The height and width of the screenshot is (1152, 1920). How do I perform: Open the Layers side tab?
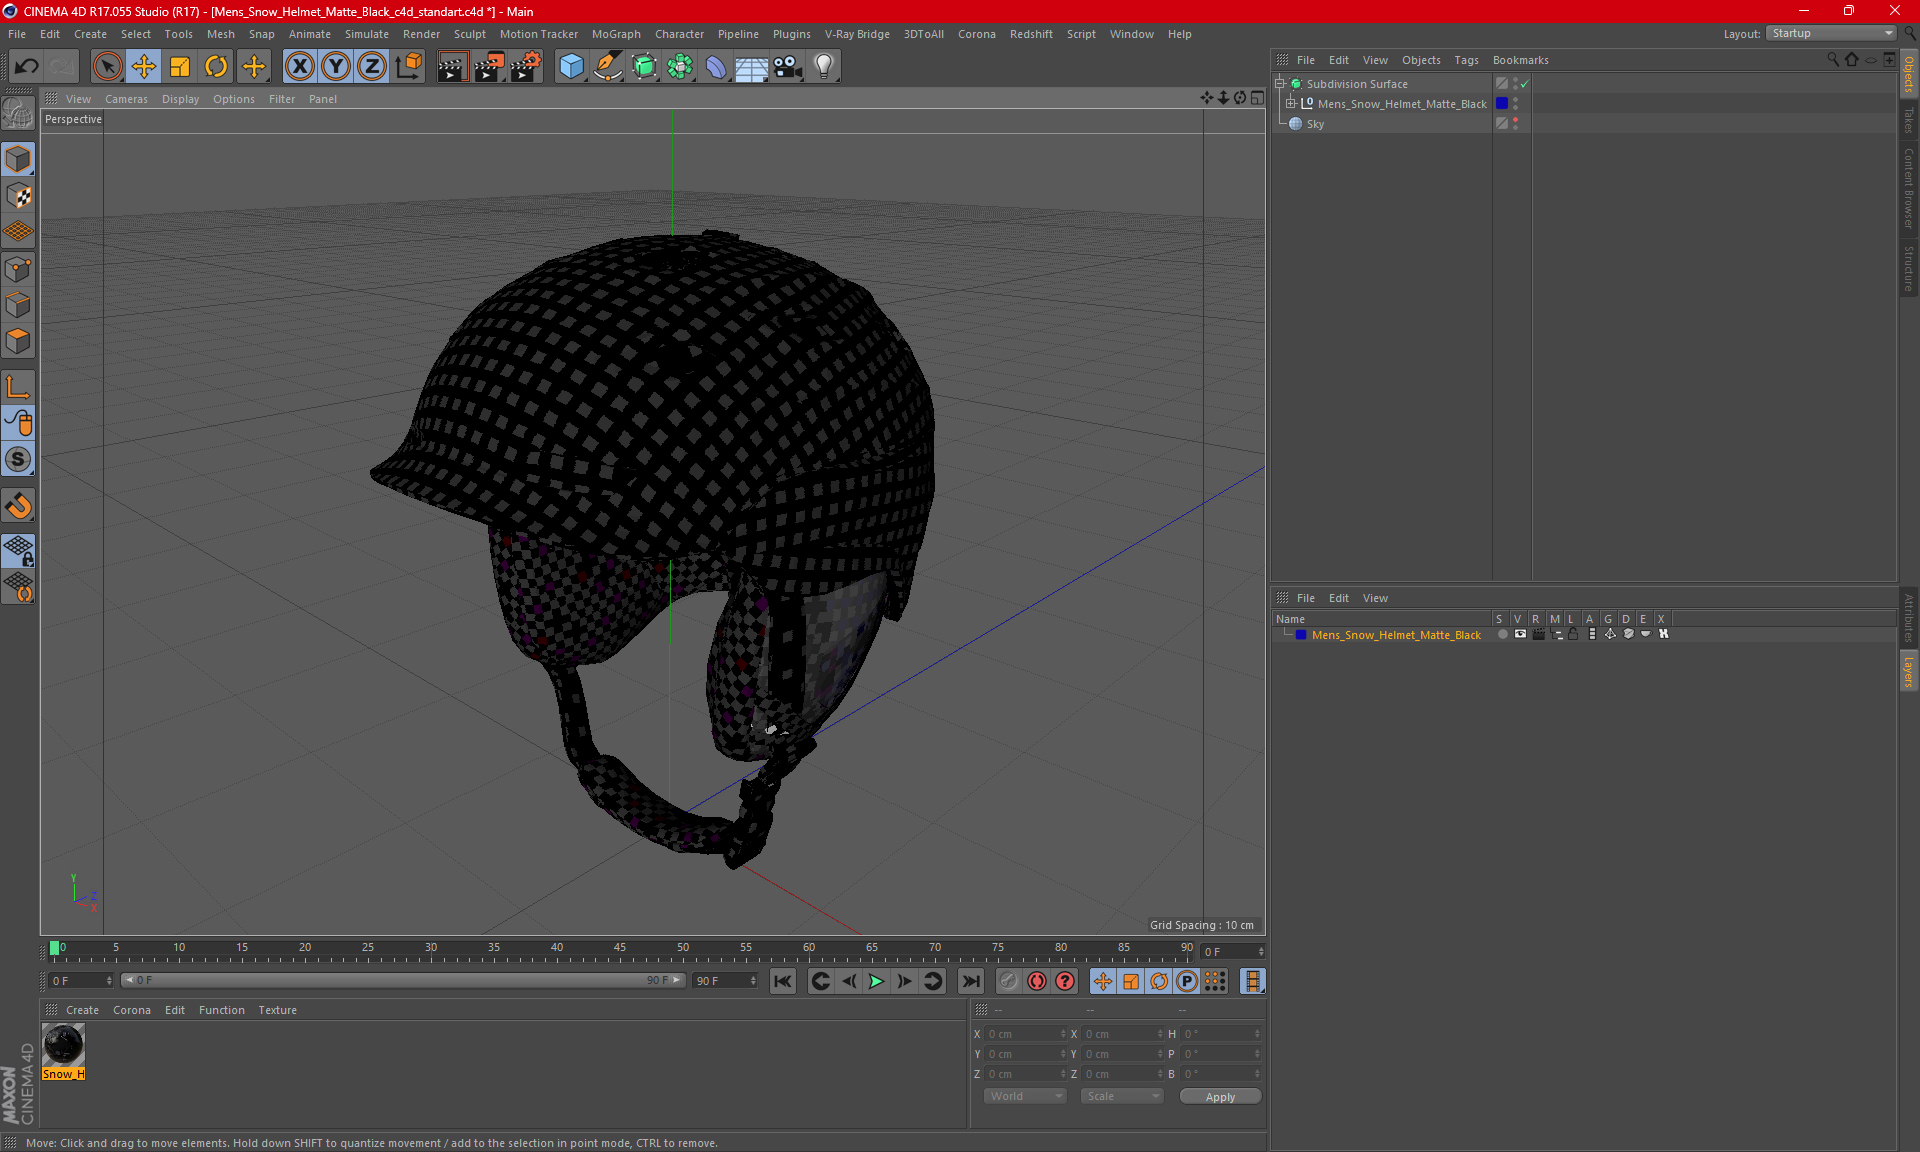pos(1908,671)
